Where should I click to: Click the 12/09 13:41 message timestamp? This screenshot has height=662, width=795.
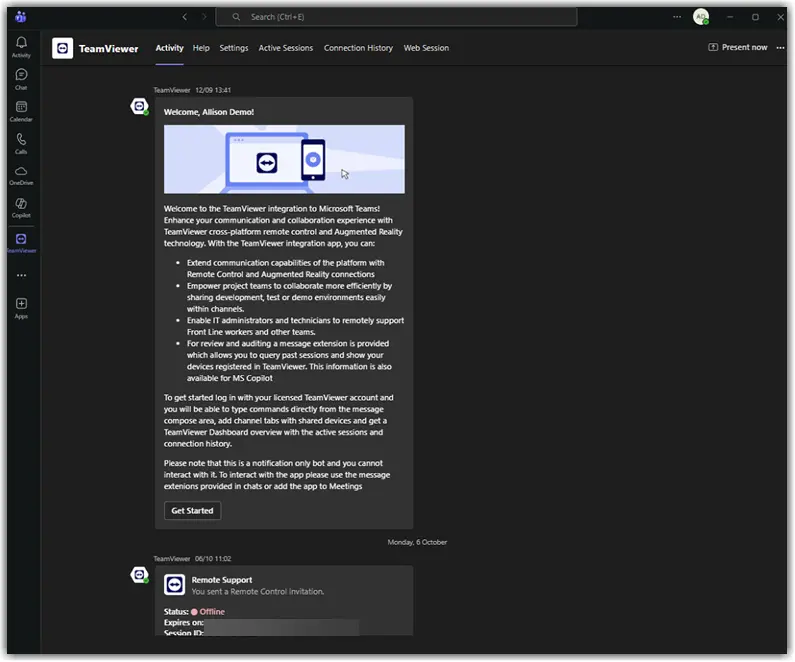pos(213,90)
